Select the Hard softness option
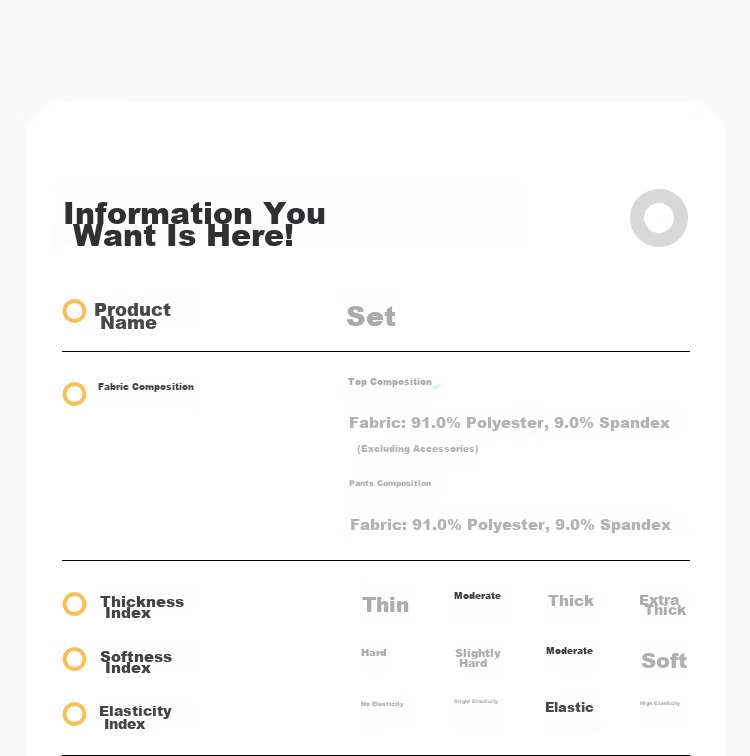Viewport: 750px width, 756px height. 374,653
